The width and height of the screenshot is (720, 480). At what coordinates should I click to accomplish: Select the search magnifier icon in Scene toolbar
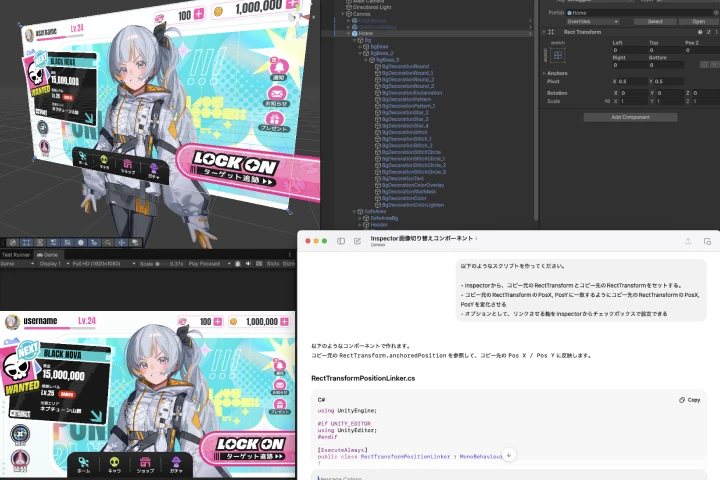tap(108, 243)
